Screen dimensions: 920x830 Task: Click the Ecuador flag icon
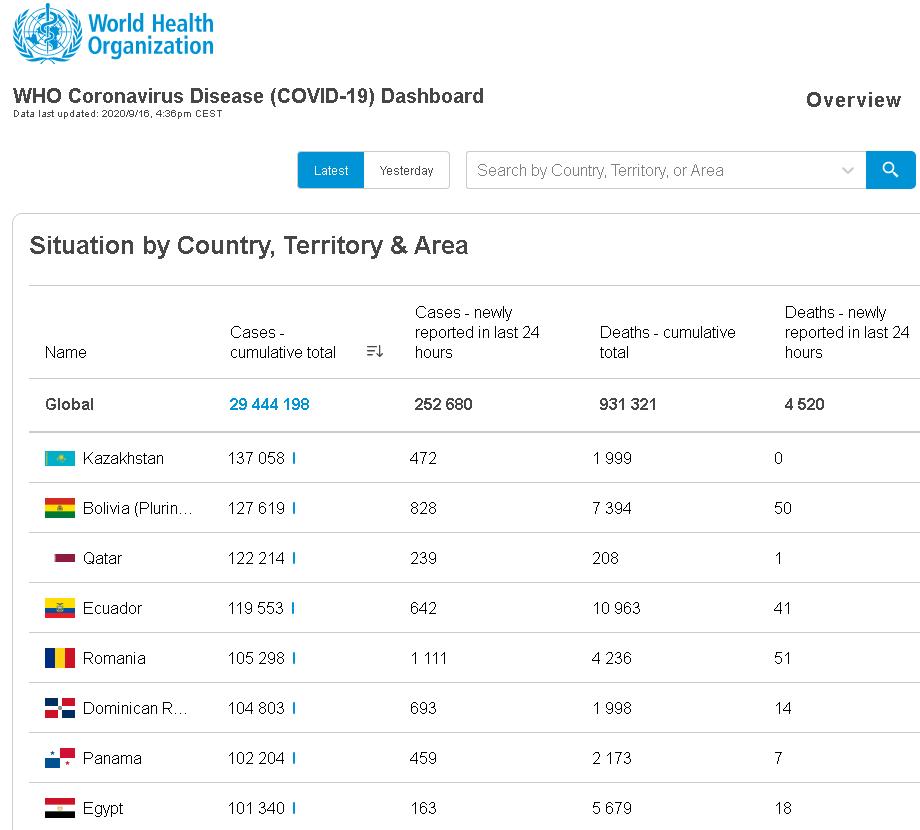click(60, 608)
